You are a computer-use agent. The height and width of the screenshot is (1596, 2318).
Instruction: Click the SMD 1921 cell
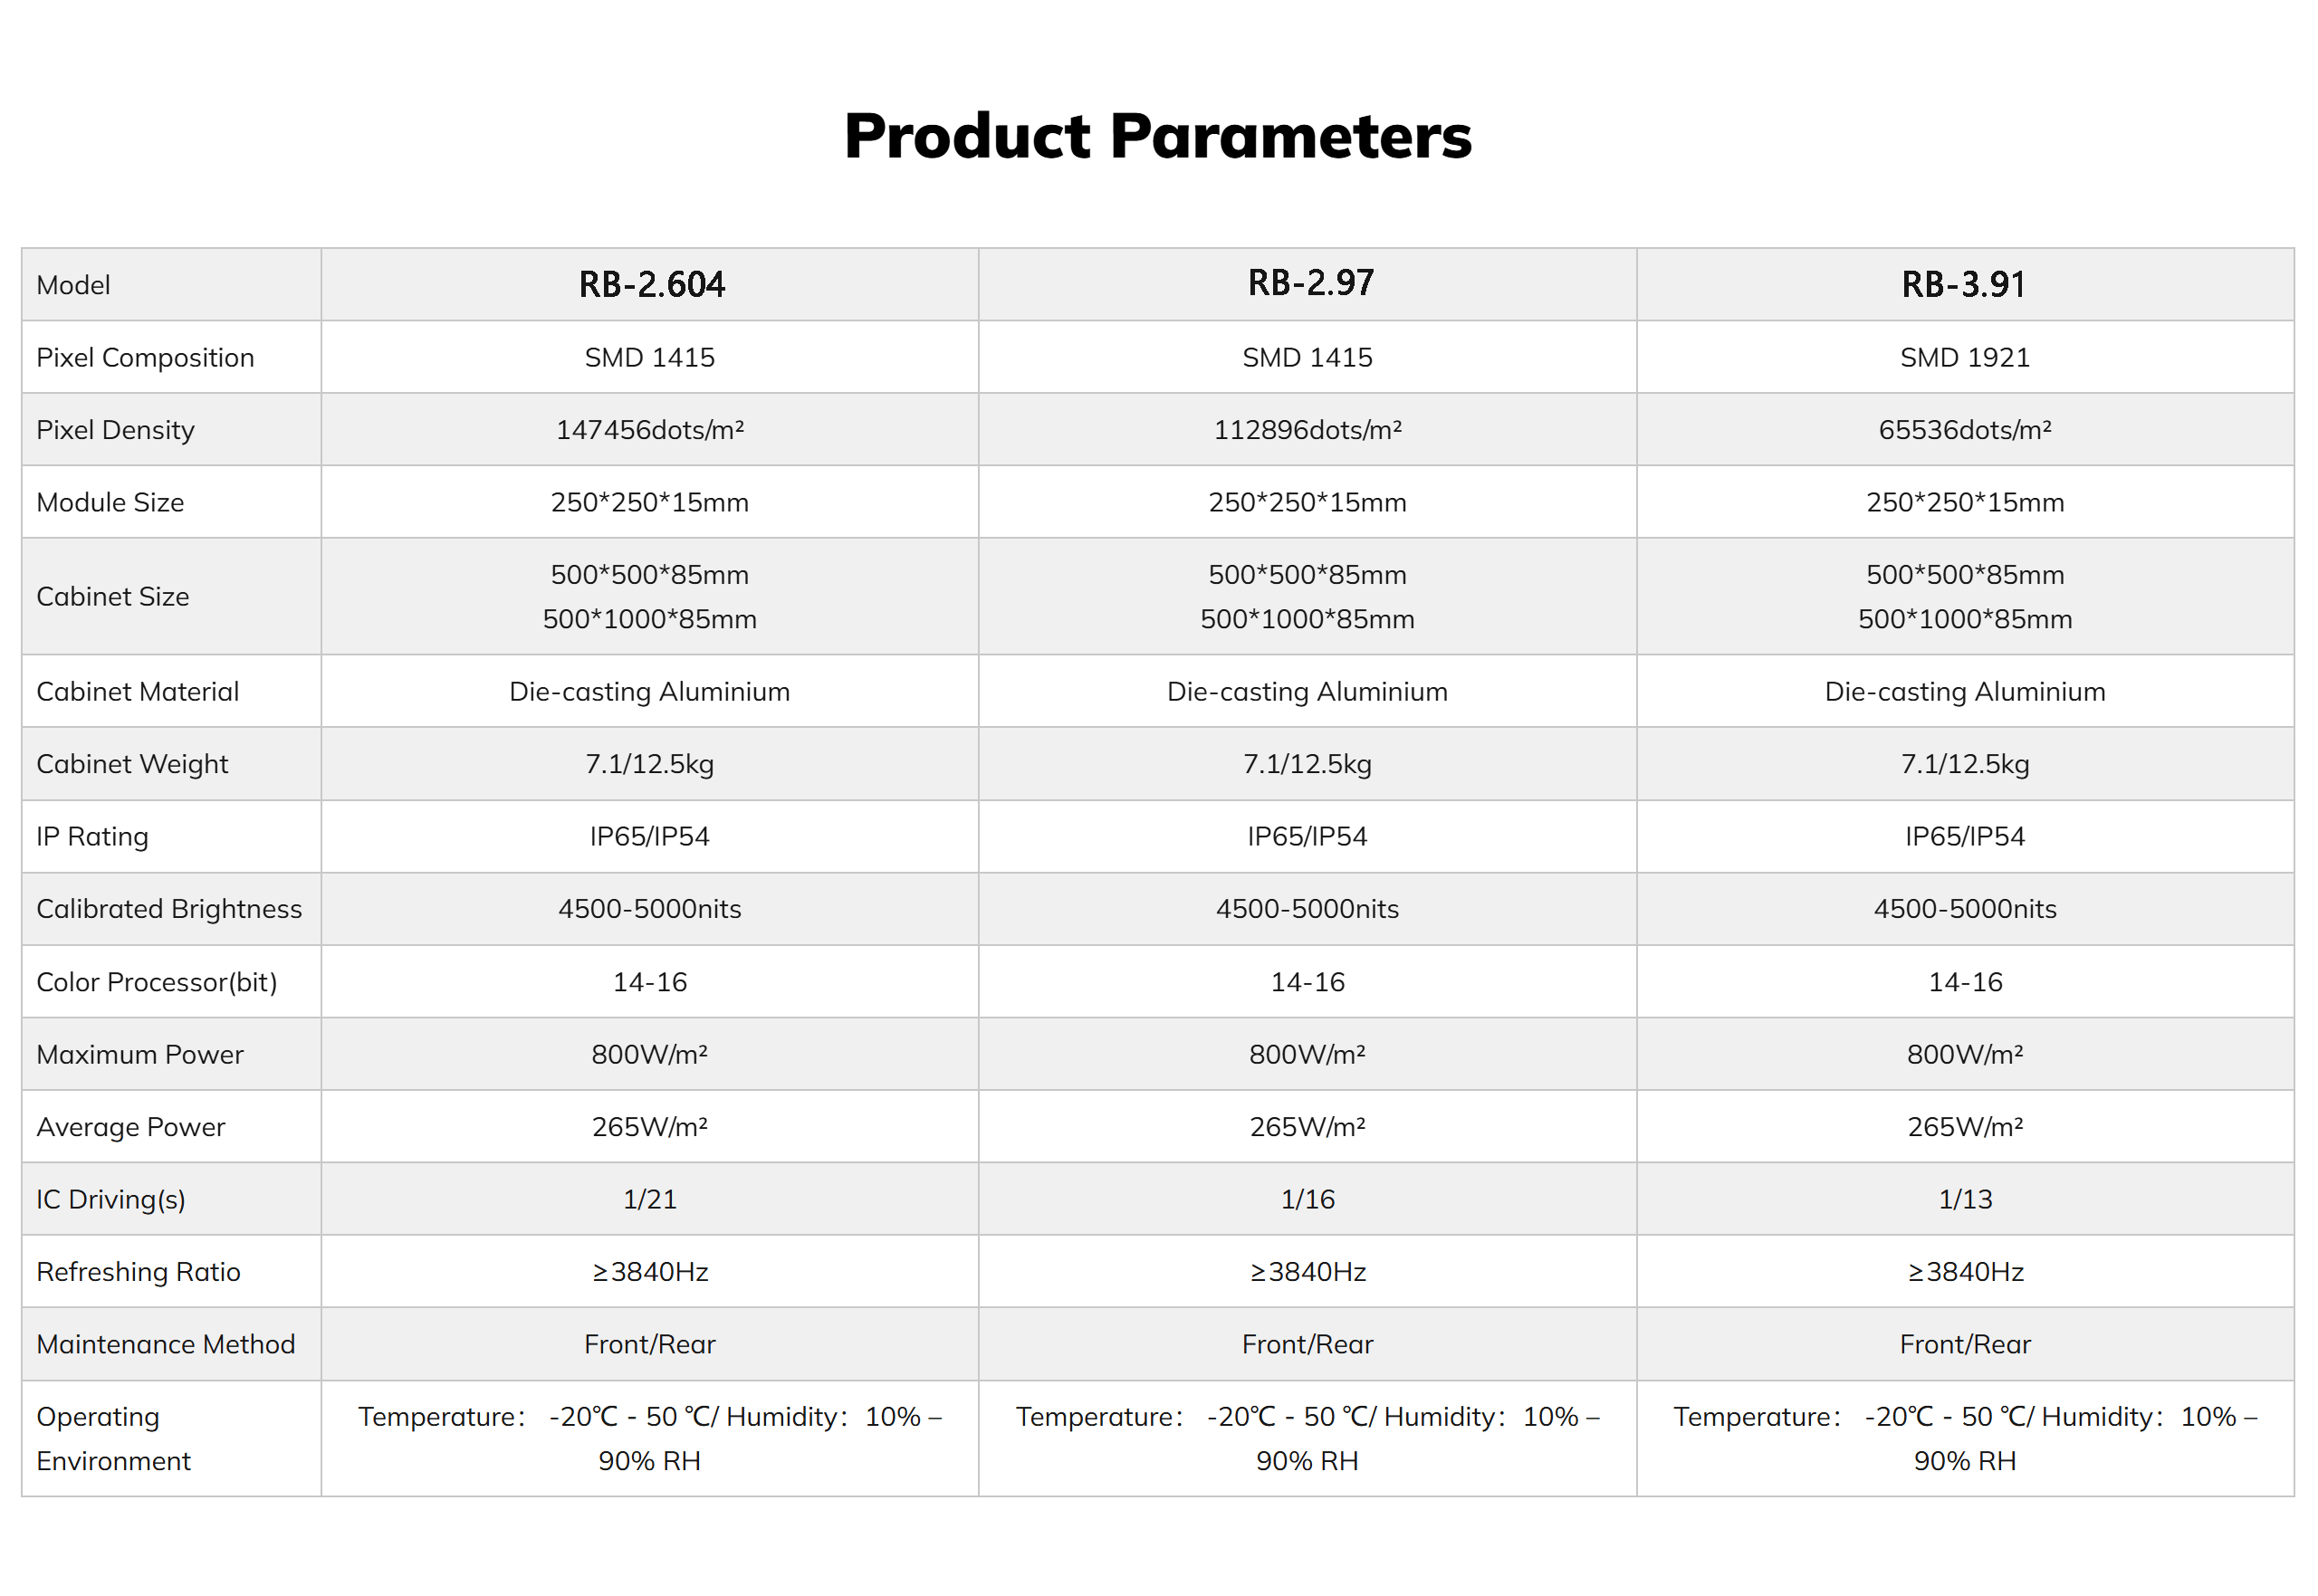[1964, 358]
